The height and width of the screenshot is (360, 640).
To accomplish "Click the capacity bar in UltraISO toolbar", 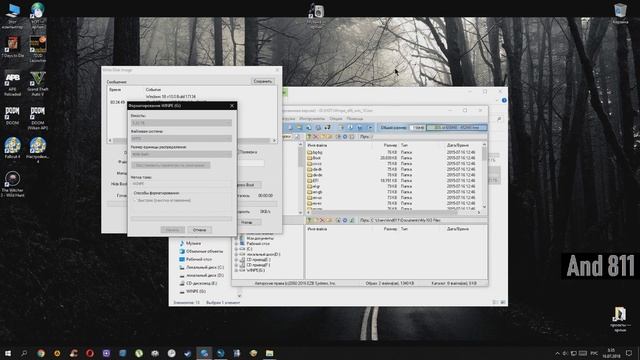I will (x=456, y=128).
